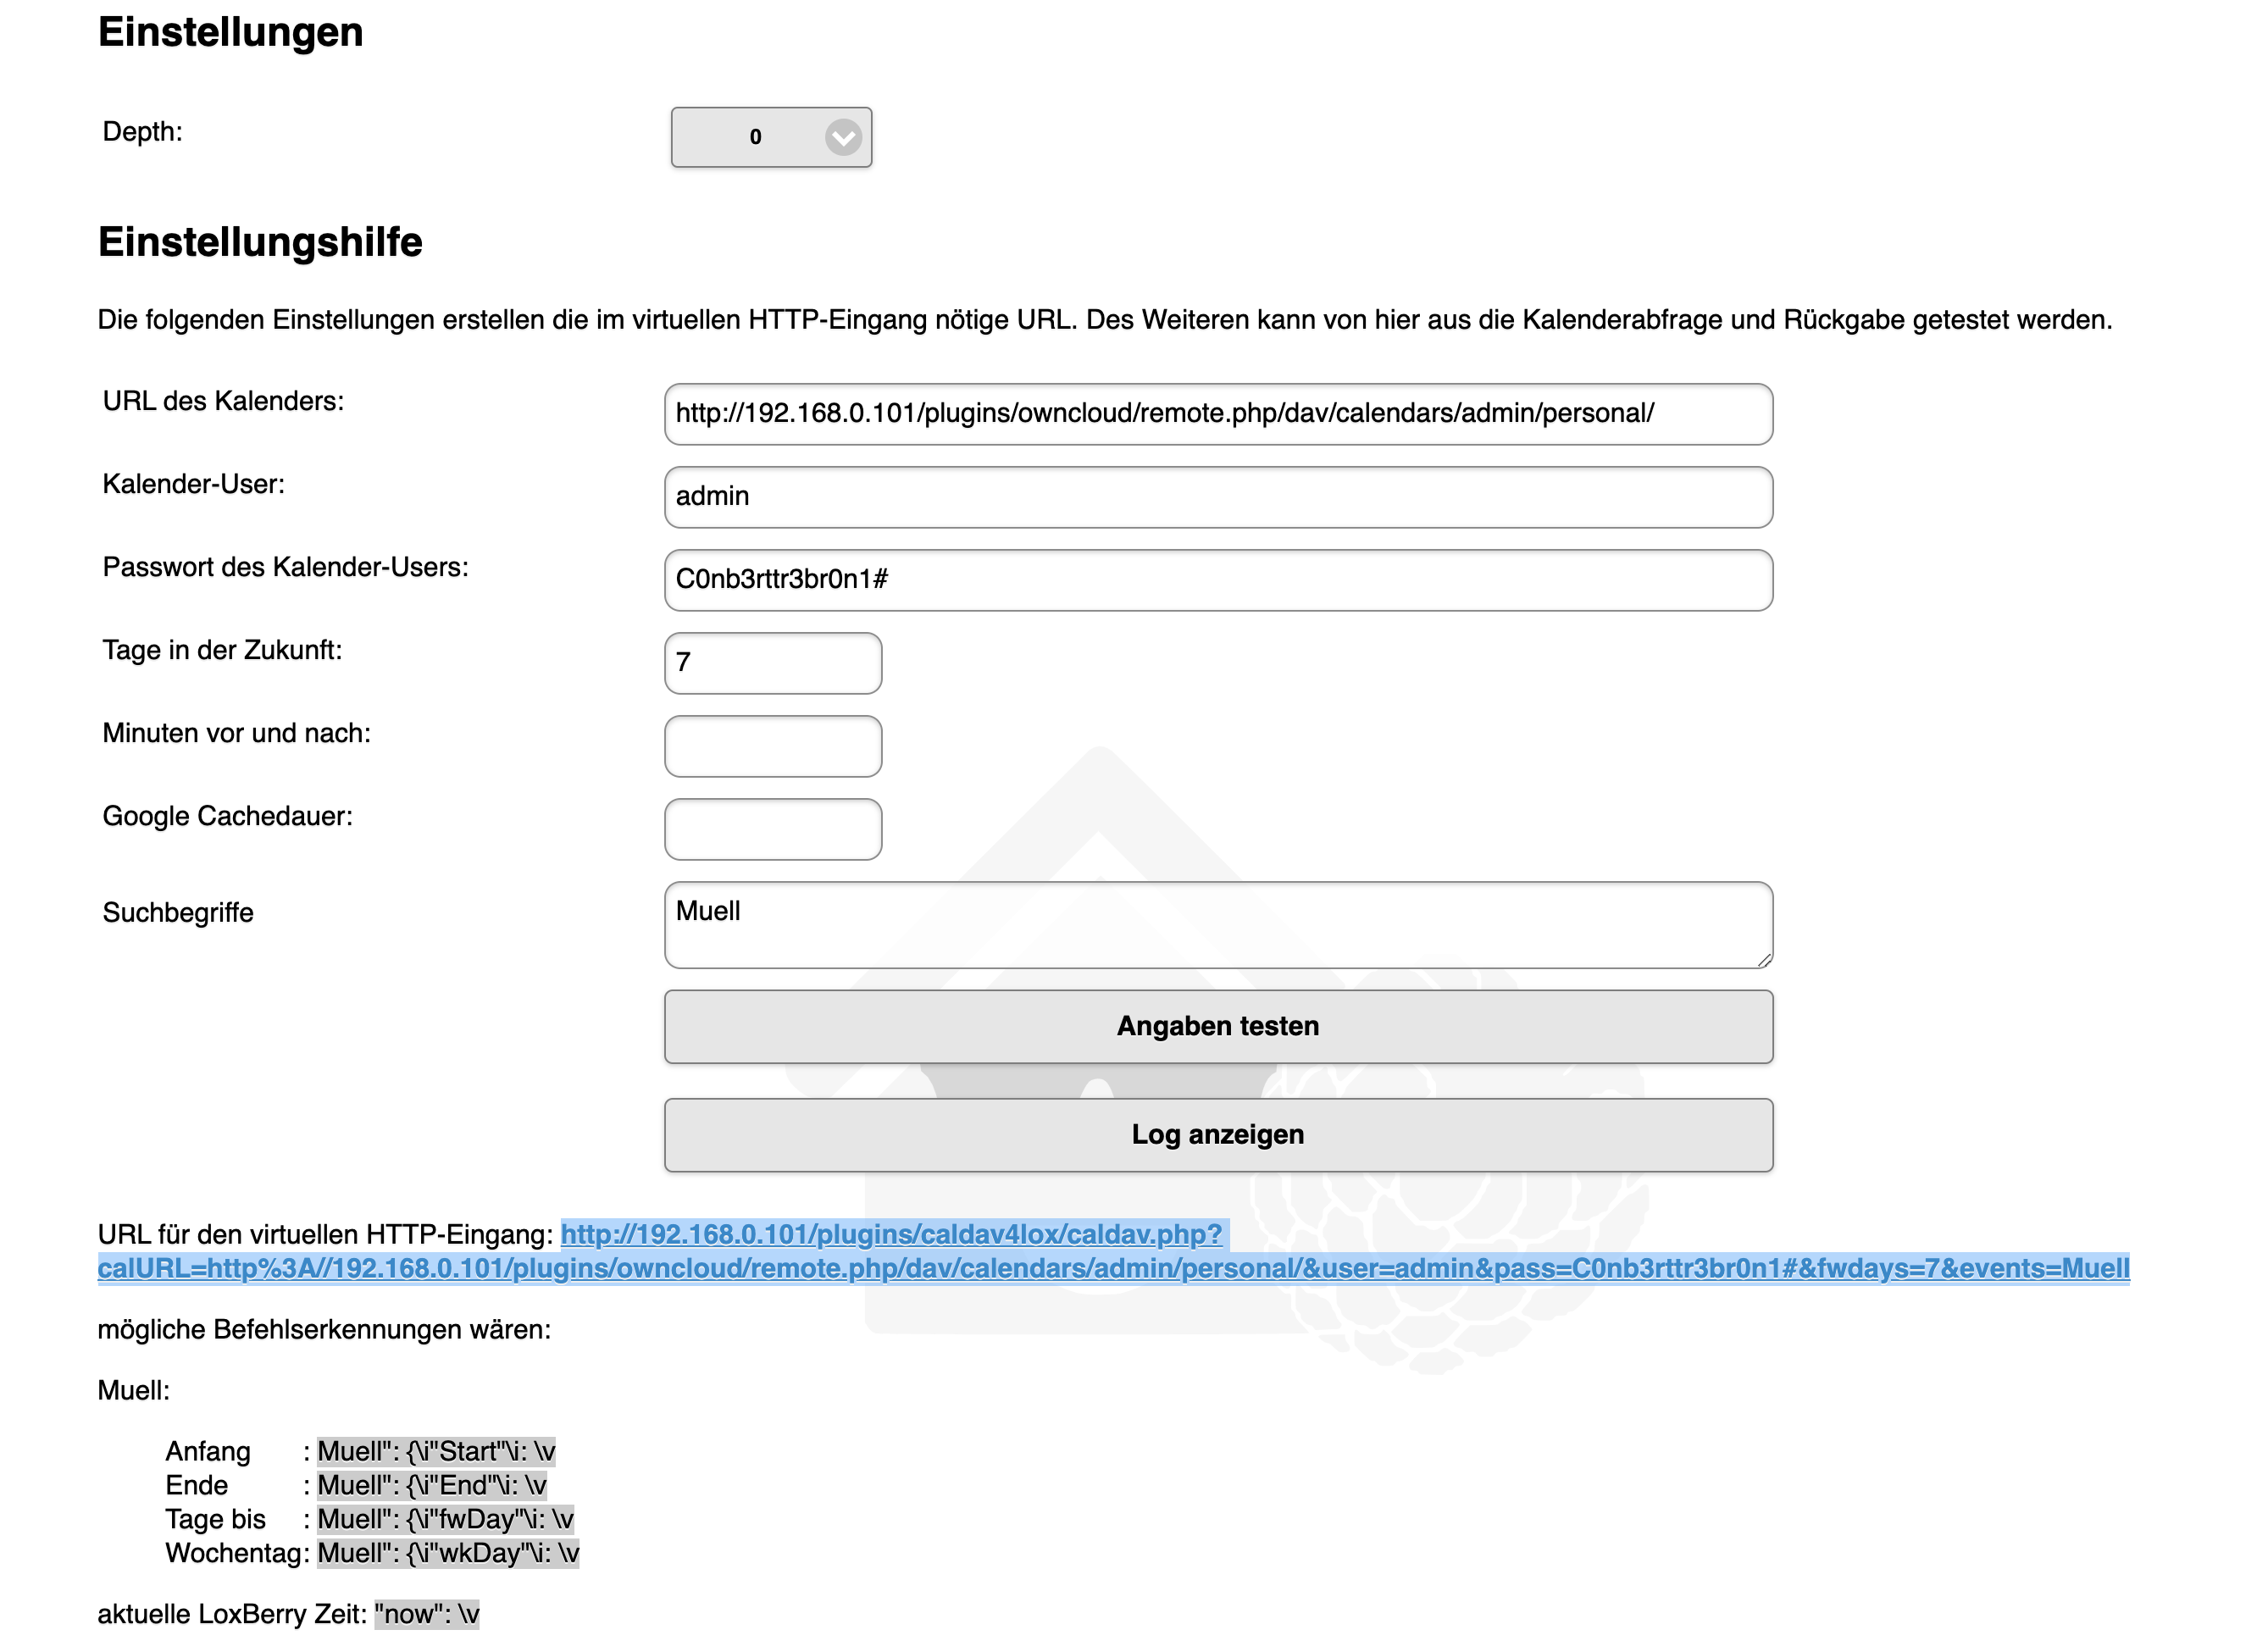The width and height of the screenshot is (2257, 1652).
Task: Focus the Minuten vor und nach field
Action: click(772, 746)
